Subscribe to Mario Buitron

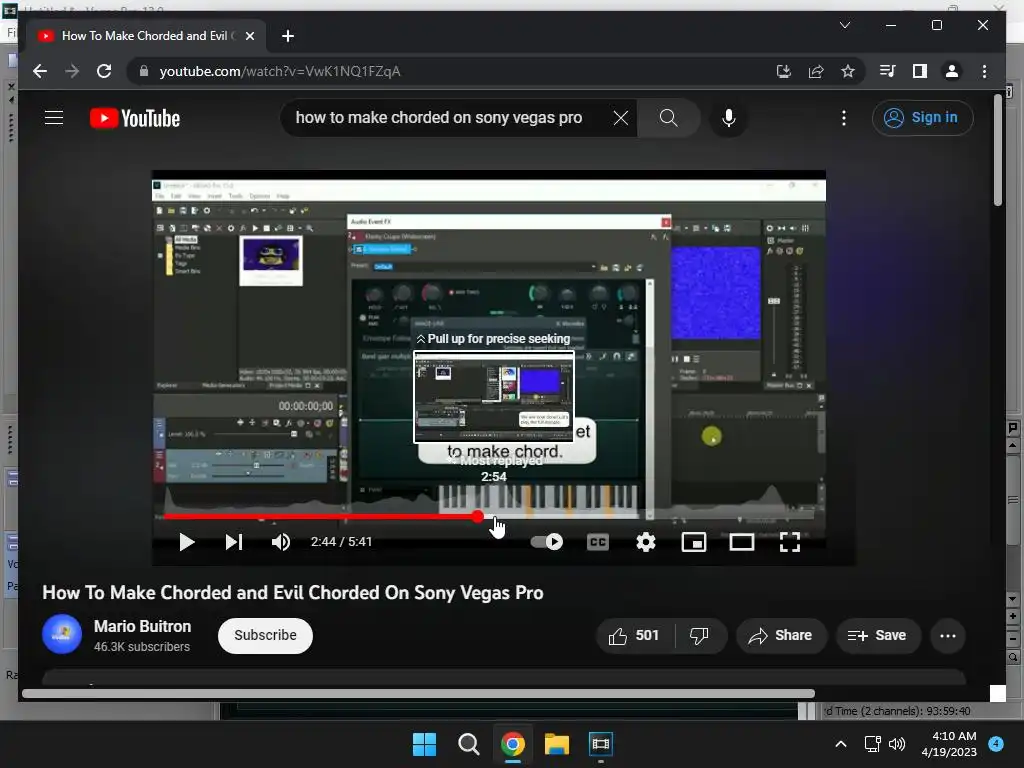265,635
